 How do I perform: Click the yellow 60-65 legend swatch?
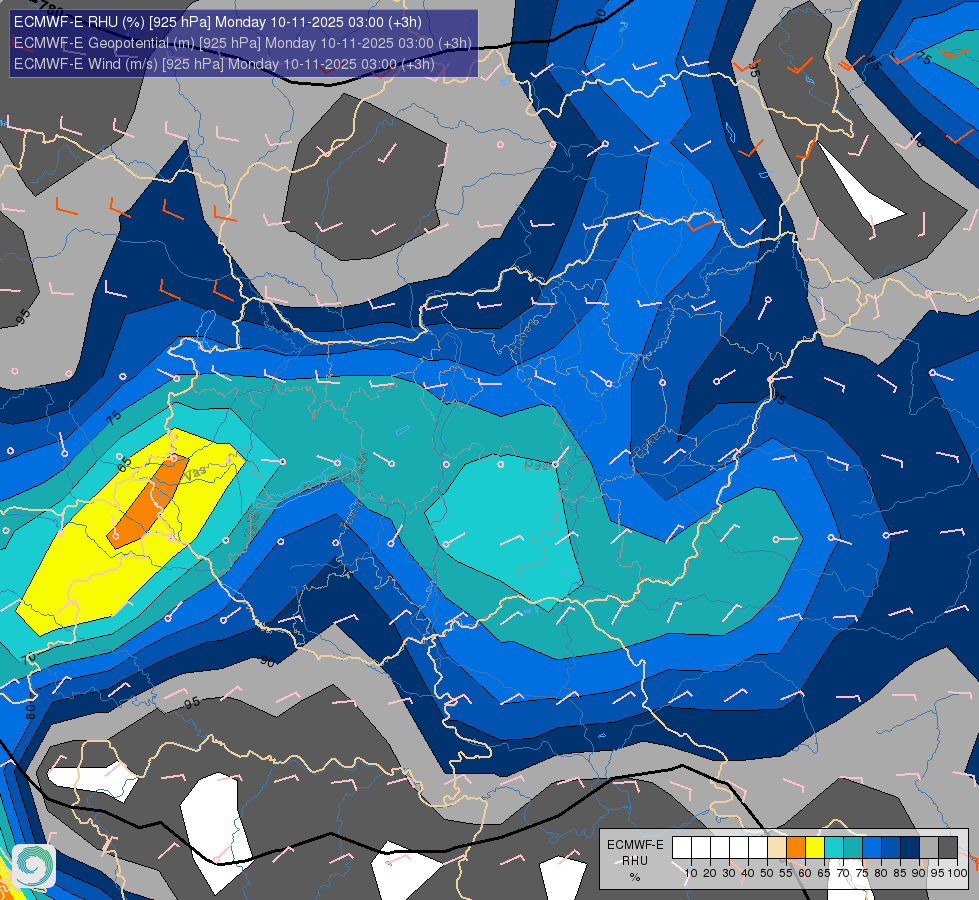[815, 848]
